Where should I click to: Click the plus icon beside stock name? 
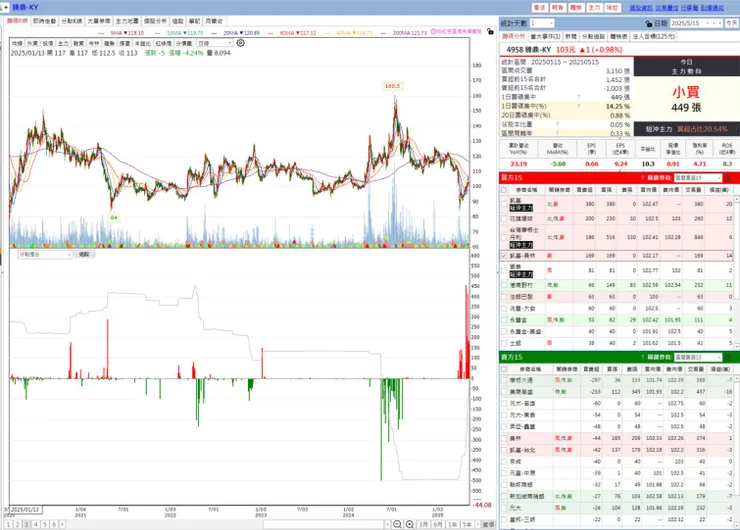click(6, 7)
